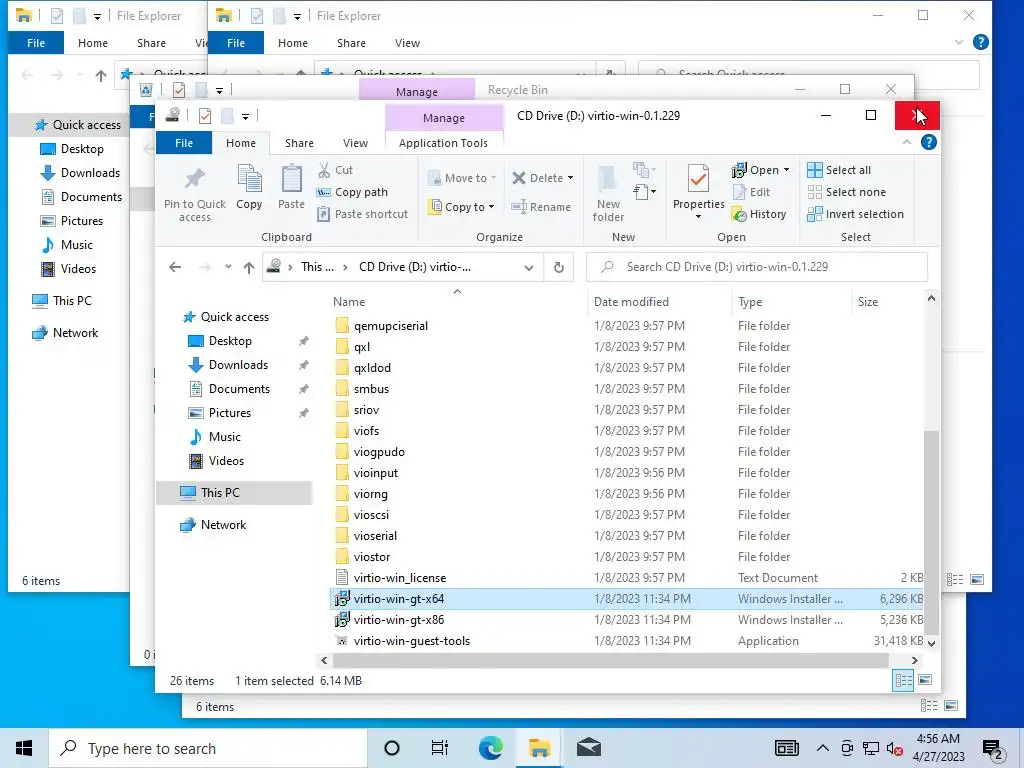Select the viogpudo folder
The image size is (1024, 768).
(x=379, y=452)
